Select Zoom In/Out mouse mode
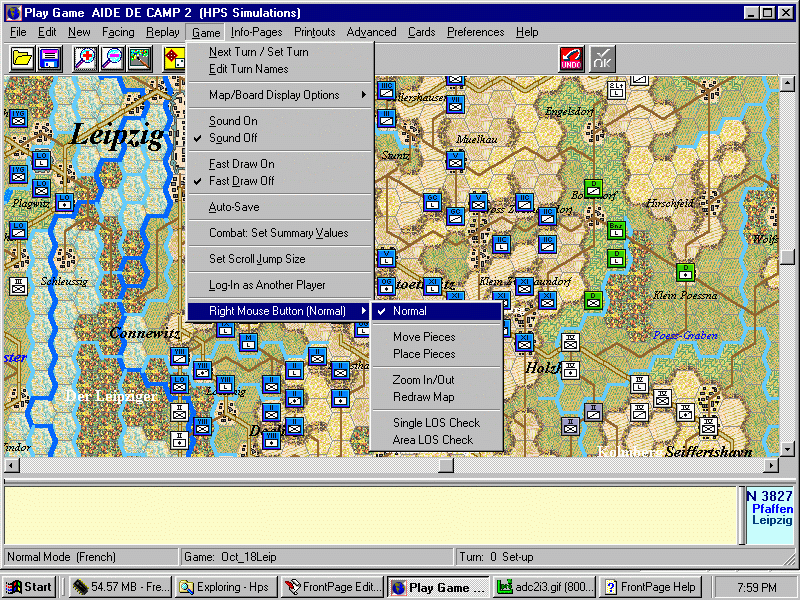Screen dimensions: 800x600 tap(437, 380)
